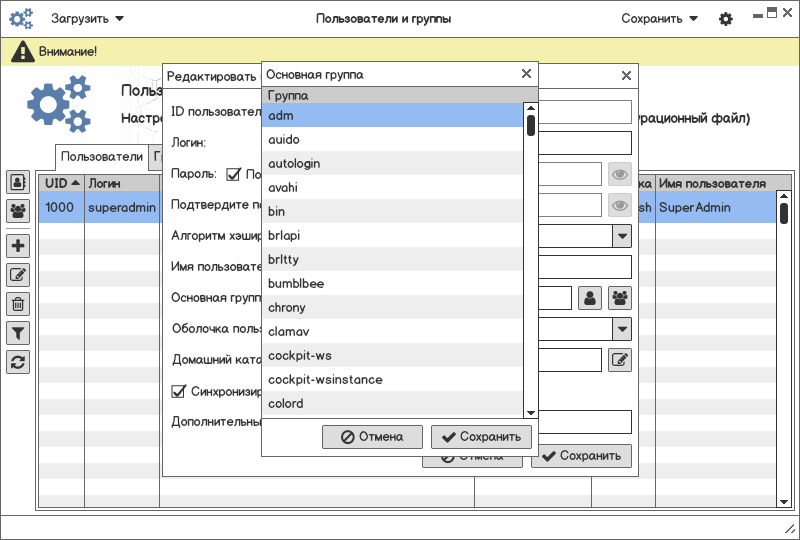Image resolution: width=800 pixels, height=540 pixels.
Task: Click the group list scrollbar thumb
Action: coord(531,125)
